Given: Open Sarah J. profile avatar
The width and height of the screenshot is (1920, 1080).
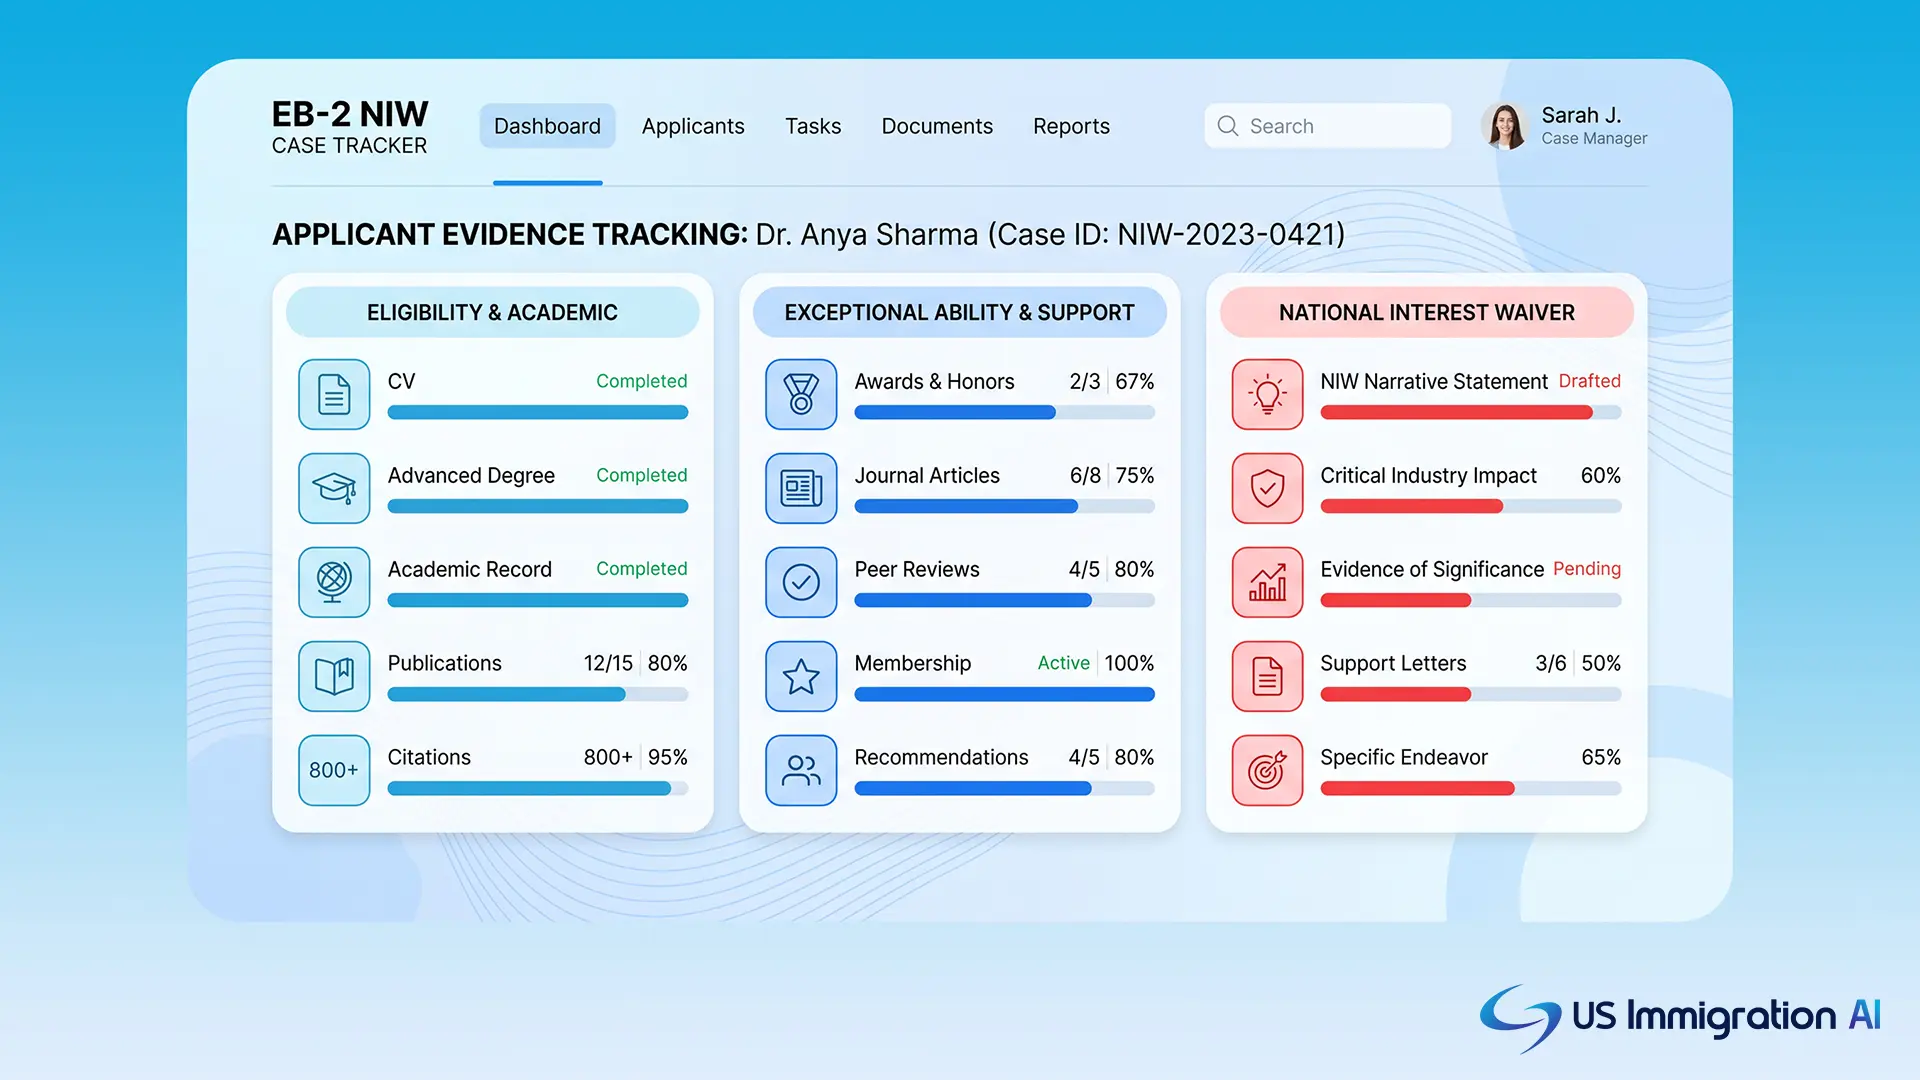Looking at the screenshot, I should [x=1505, y=126].
